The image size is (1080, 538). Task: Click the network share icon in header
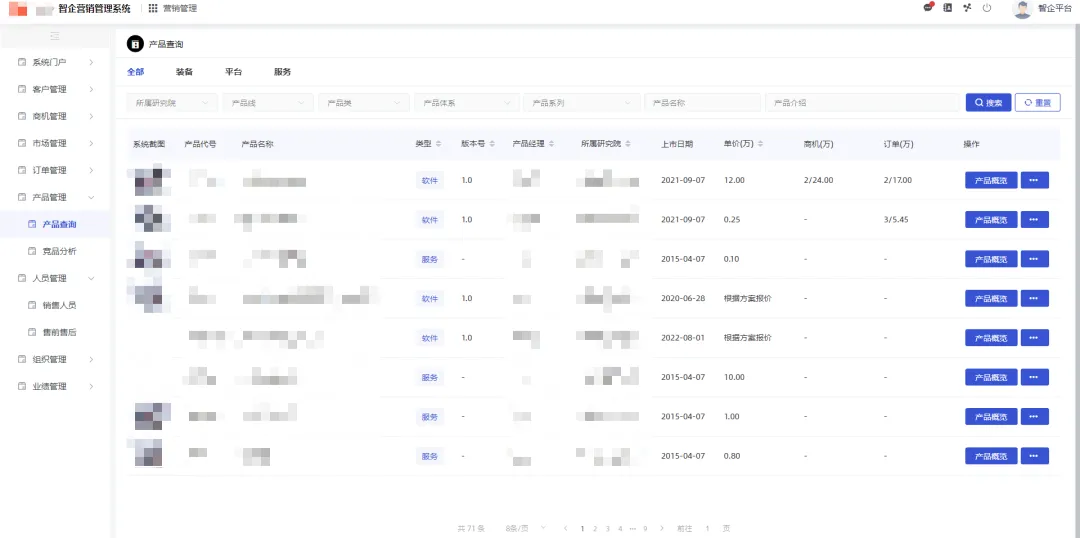967,8
